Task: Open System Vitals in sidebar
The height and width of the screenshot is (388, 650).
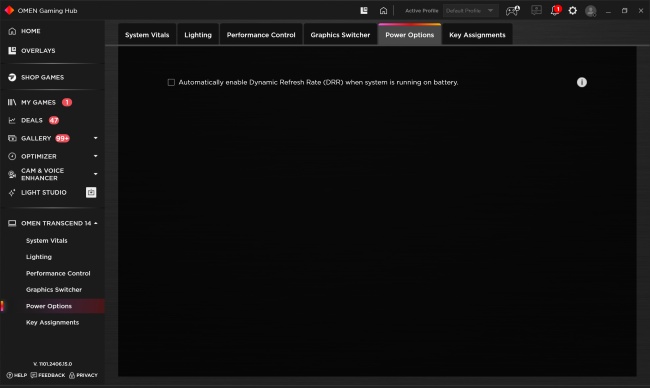Action: click(x=46, y=240)
